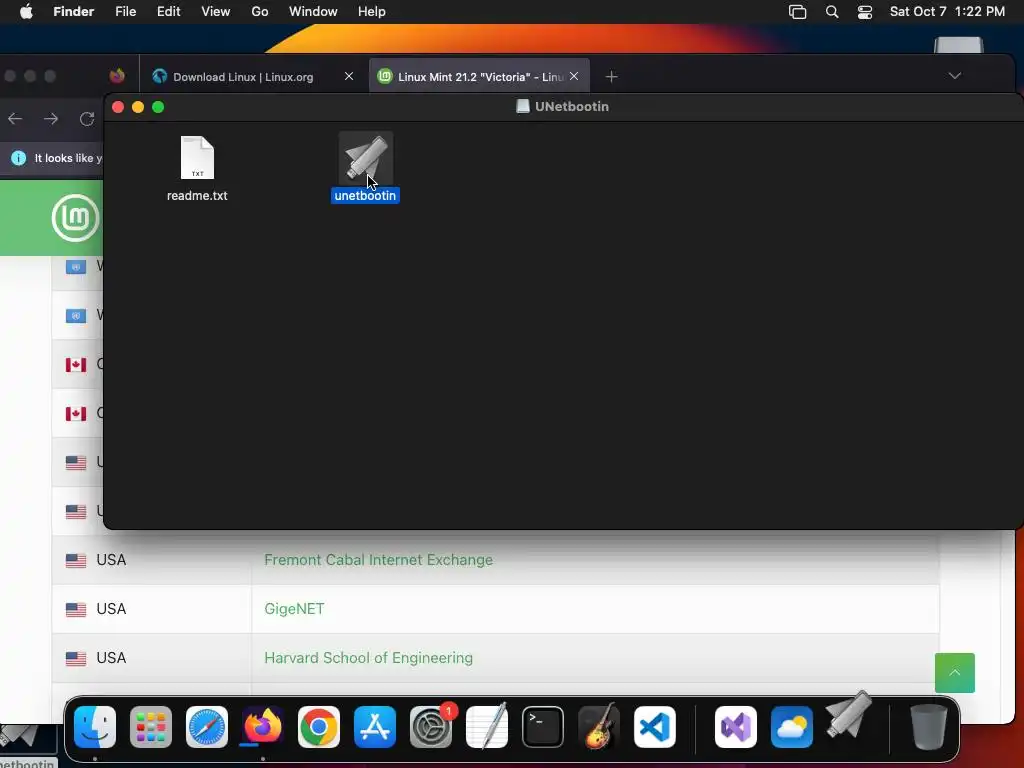Click the UNetbootin icon in the dock
The width and height of the screenshot is (1024, 768).
848,715
